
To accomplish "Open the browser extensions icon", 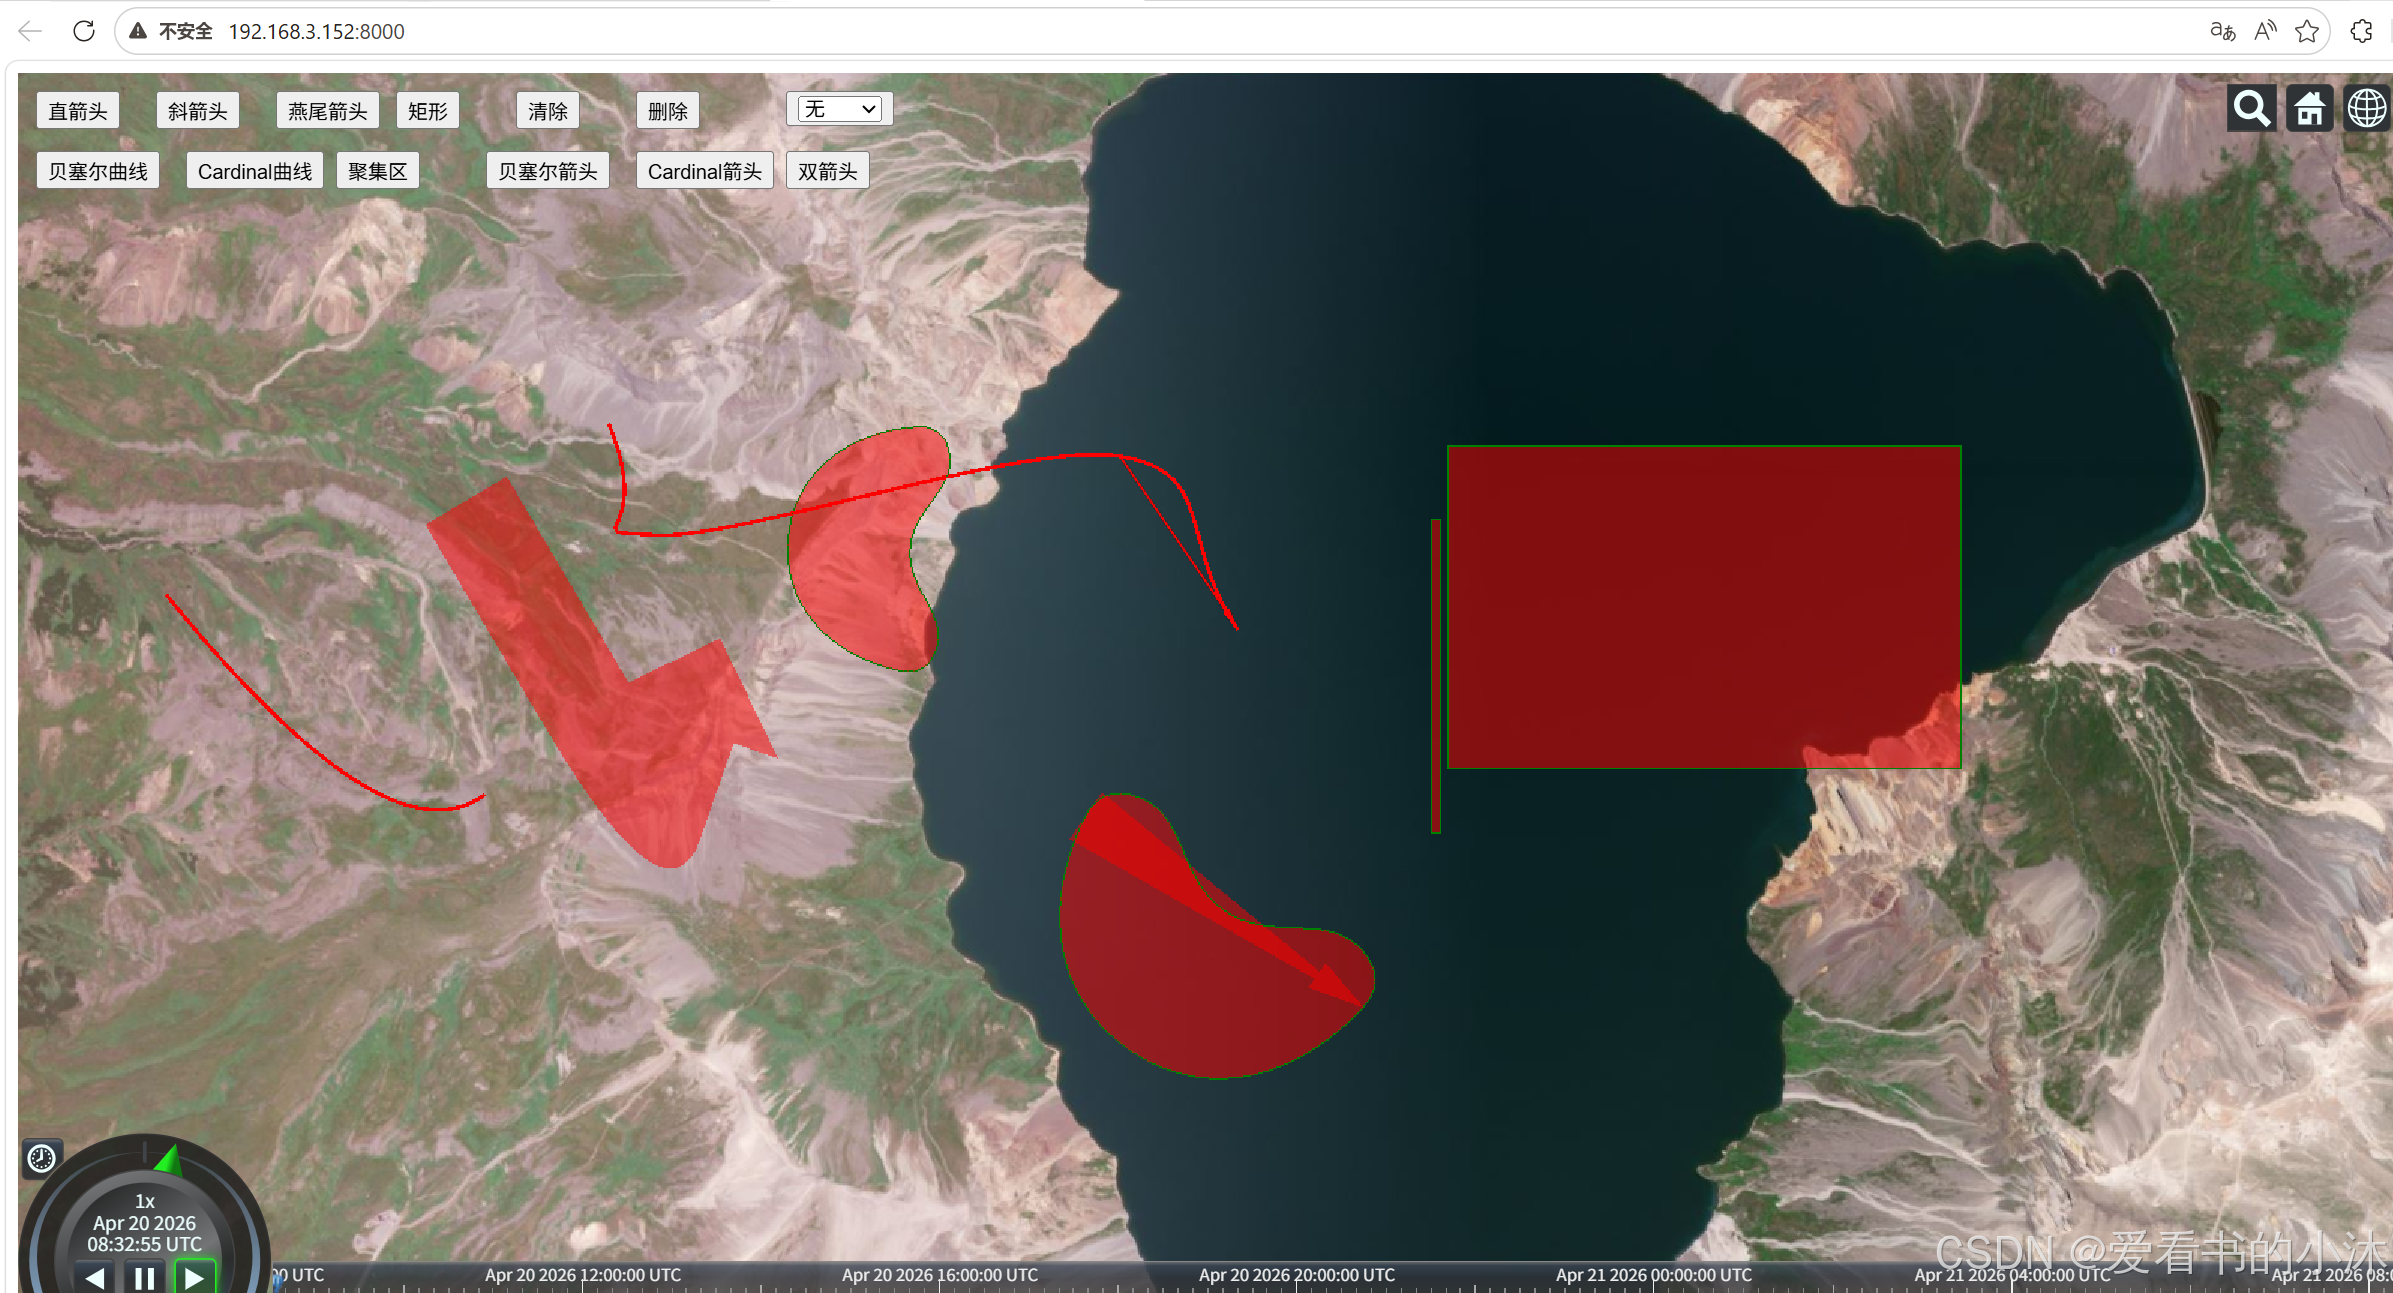I will tap(2361, 31).
